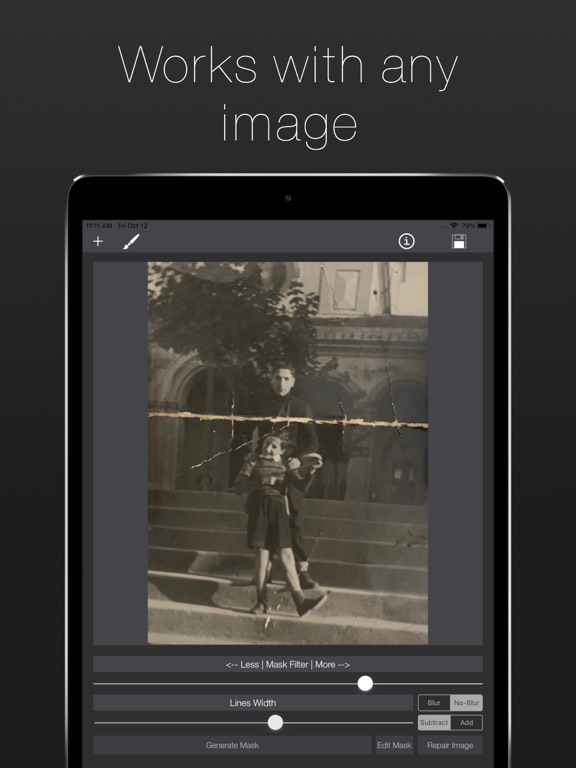Check the Wi-Fi status icon
576x768 pixels.
pyautogui.click(x=454, y=226)
